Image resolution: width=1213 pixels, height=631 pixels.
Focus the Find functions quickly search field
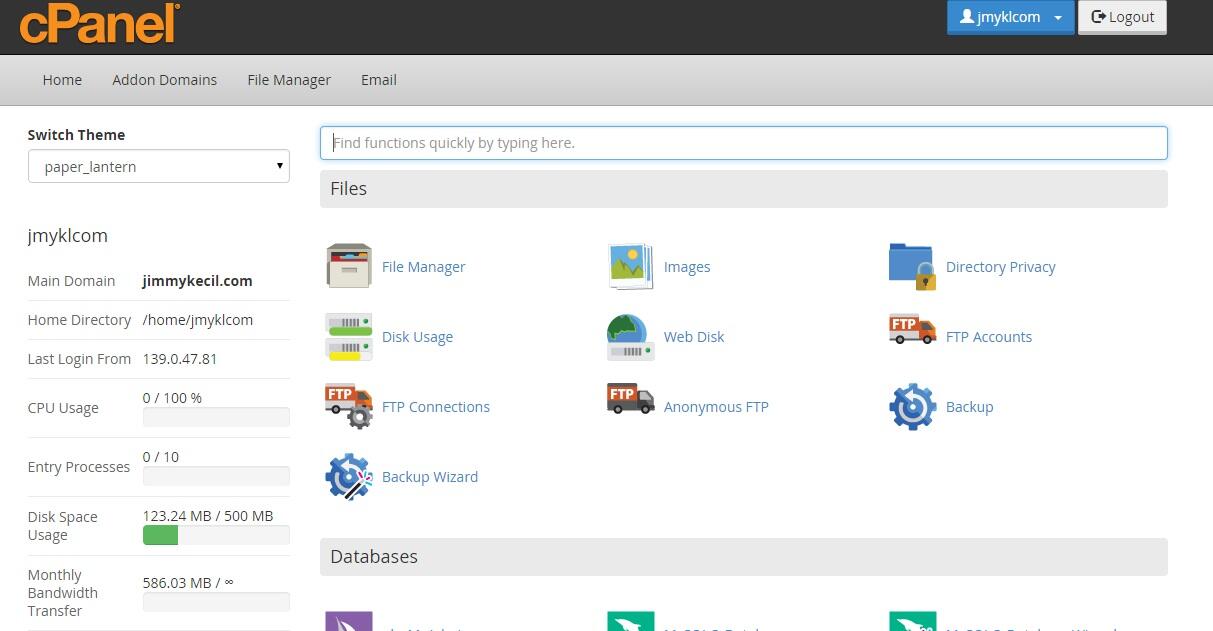click(743, 143)
